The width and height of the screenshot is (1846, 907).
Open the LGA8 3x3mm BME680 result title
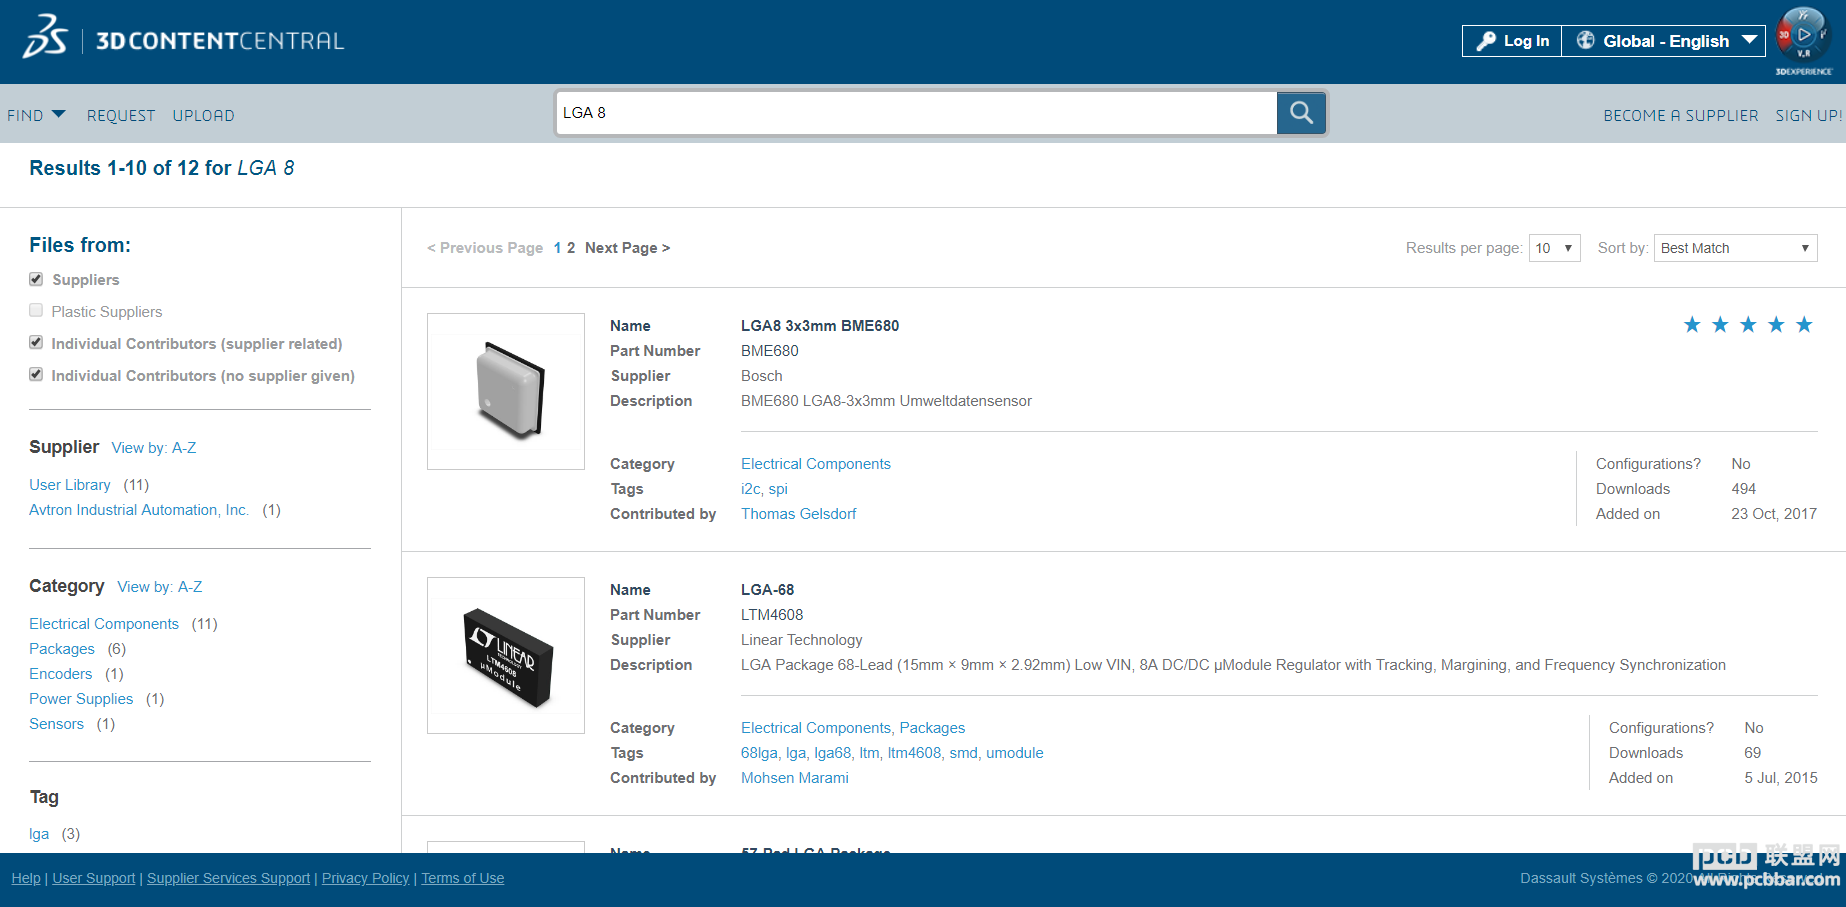(820, 326)
